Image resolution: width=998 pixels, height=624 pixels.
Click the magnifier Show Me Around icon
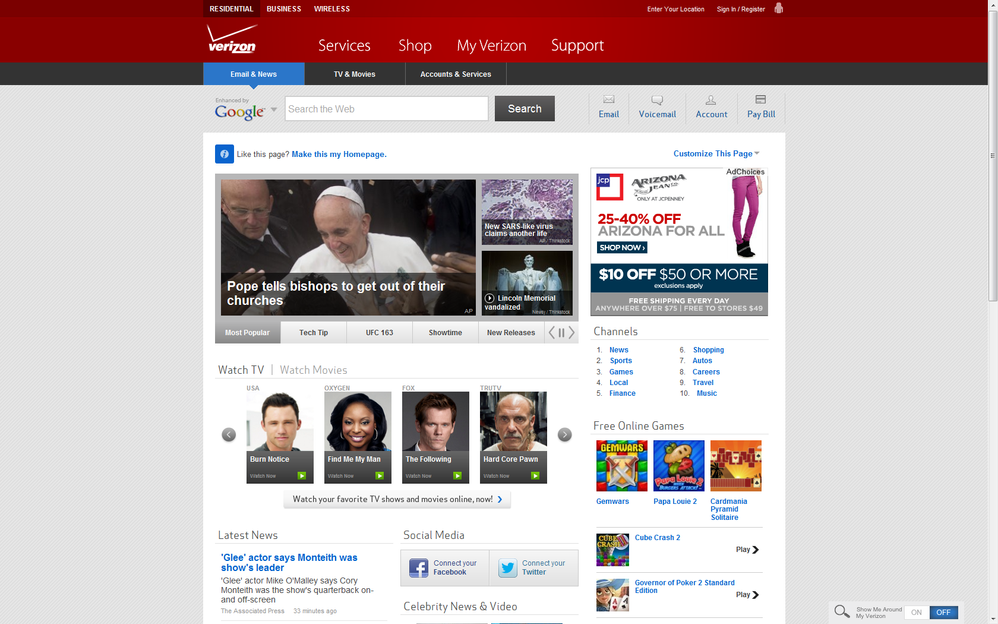click(x=842, y=612)
